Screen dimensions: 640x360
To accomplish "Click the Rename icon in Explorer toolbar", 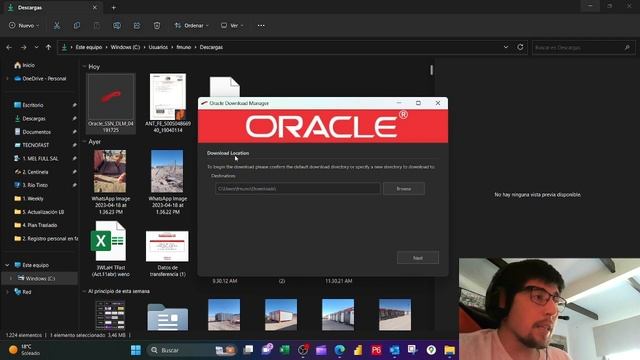I will point(117,25).
